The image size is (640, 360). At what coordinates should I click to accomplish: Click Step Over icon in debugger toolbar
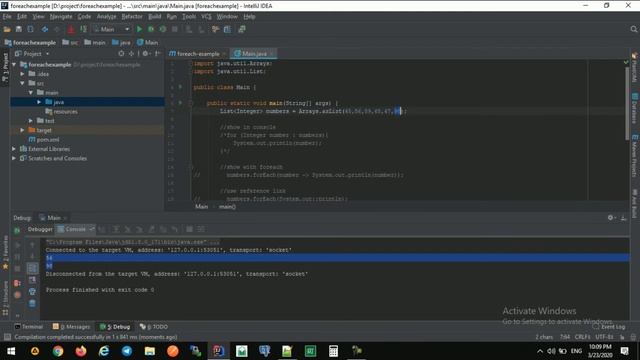(116, 229)
